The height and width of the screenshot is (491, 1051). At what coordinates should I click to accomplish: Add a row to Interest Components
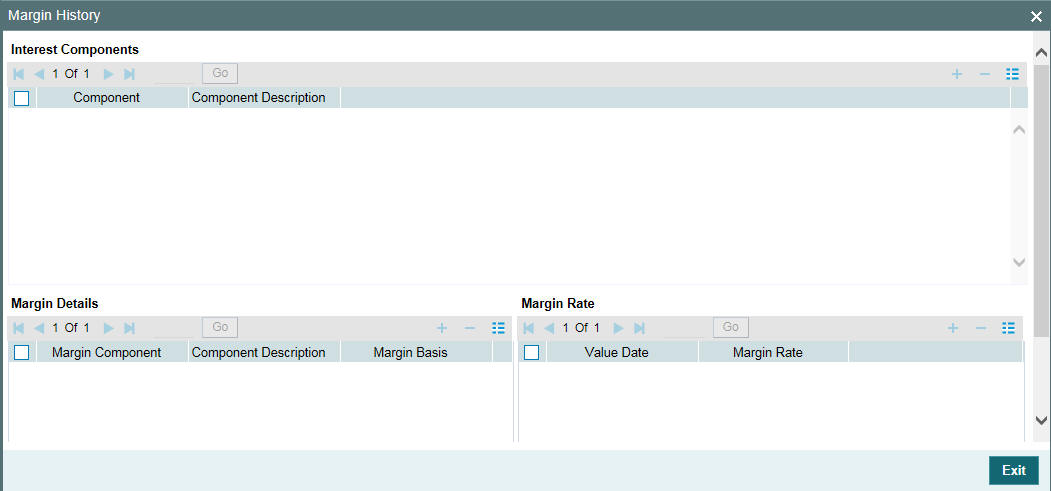tap(957, 74)
